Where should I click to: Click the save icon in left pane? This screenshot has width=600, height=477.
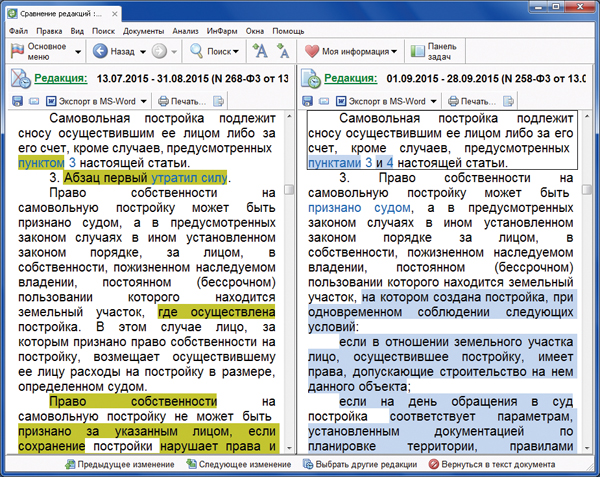[17, 101]
